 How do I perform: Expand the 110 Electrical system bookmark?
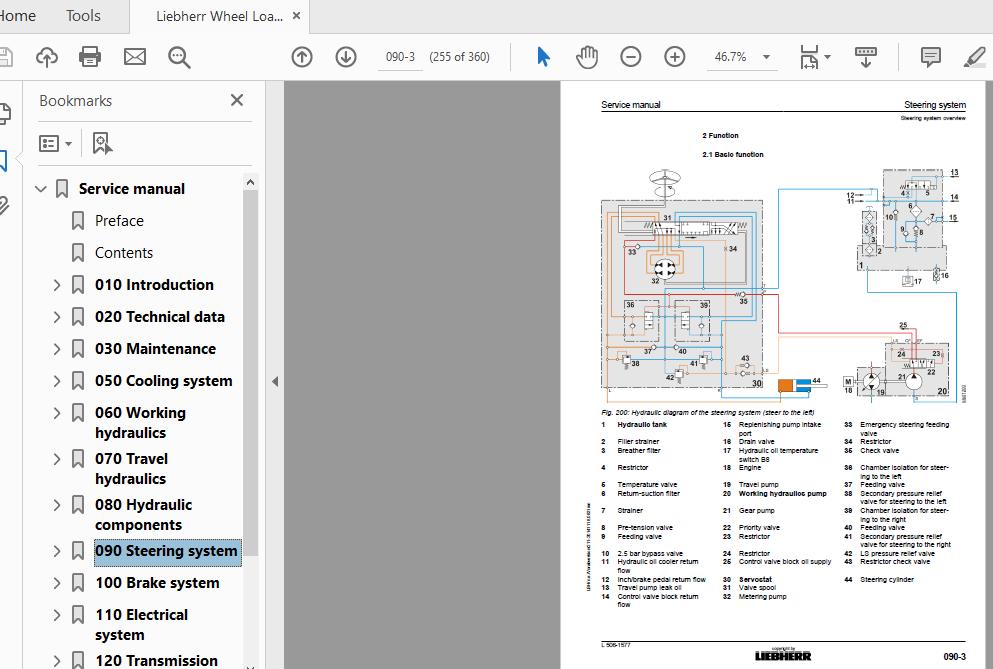(x=57, y=613)
